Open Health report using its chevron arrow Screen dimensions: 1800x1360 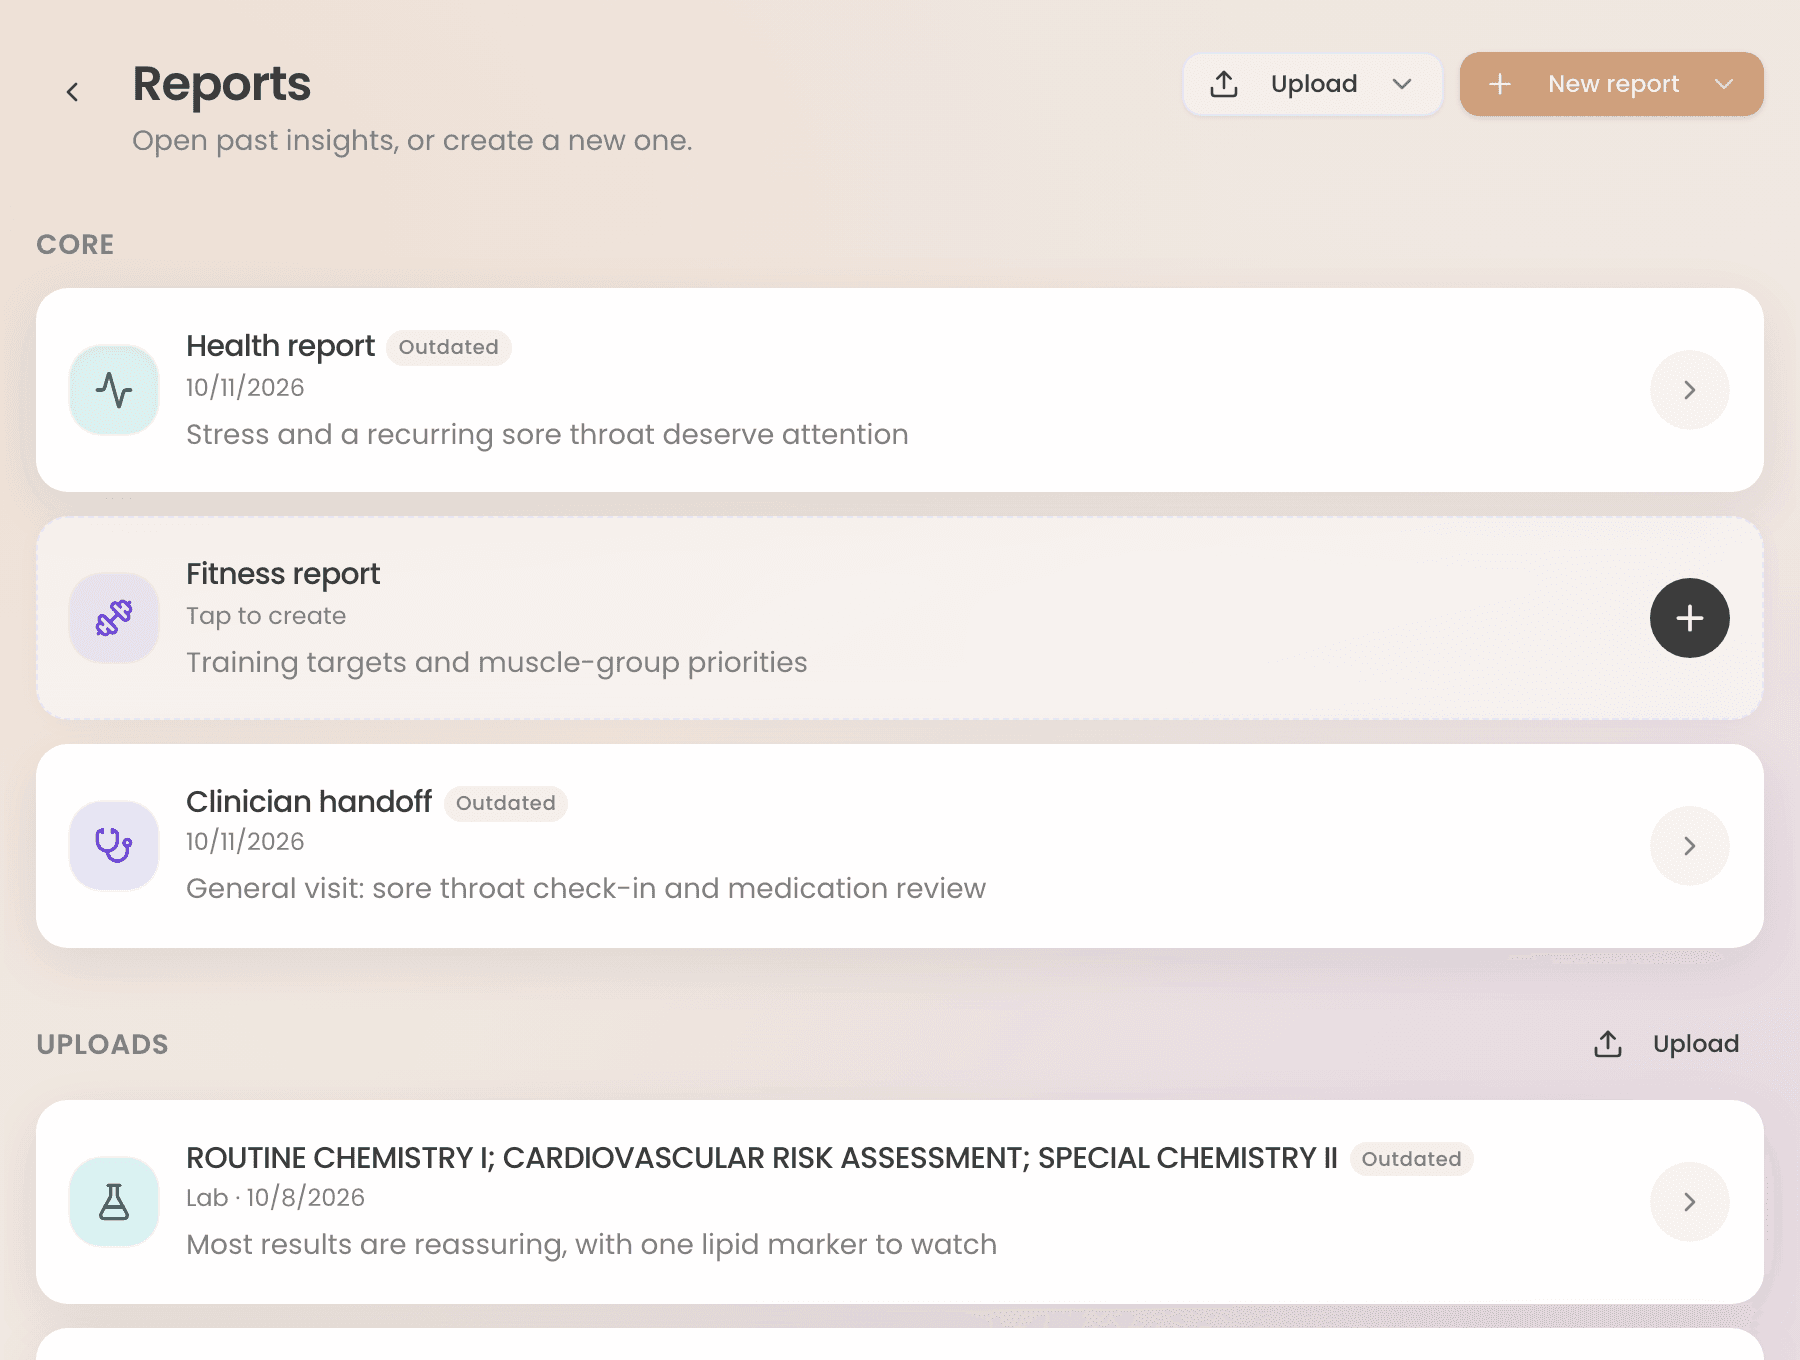click(x=1690, y=390)
